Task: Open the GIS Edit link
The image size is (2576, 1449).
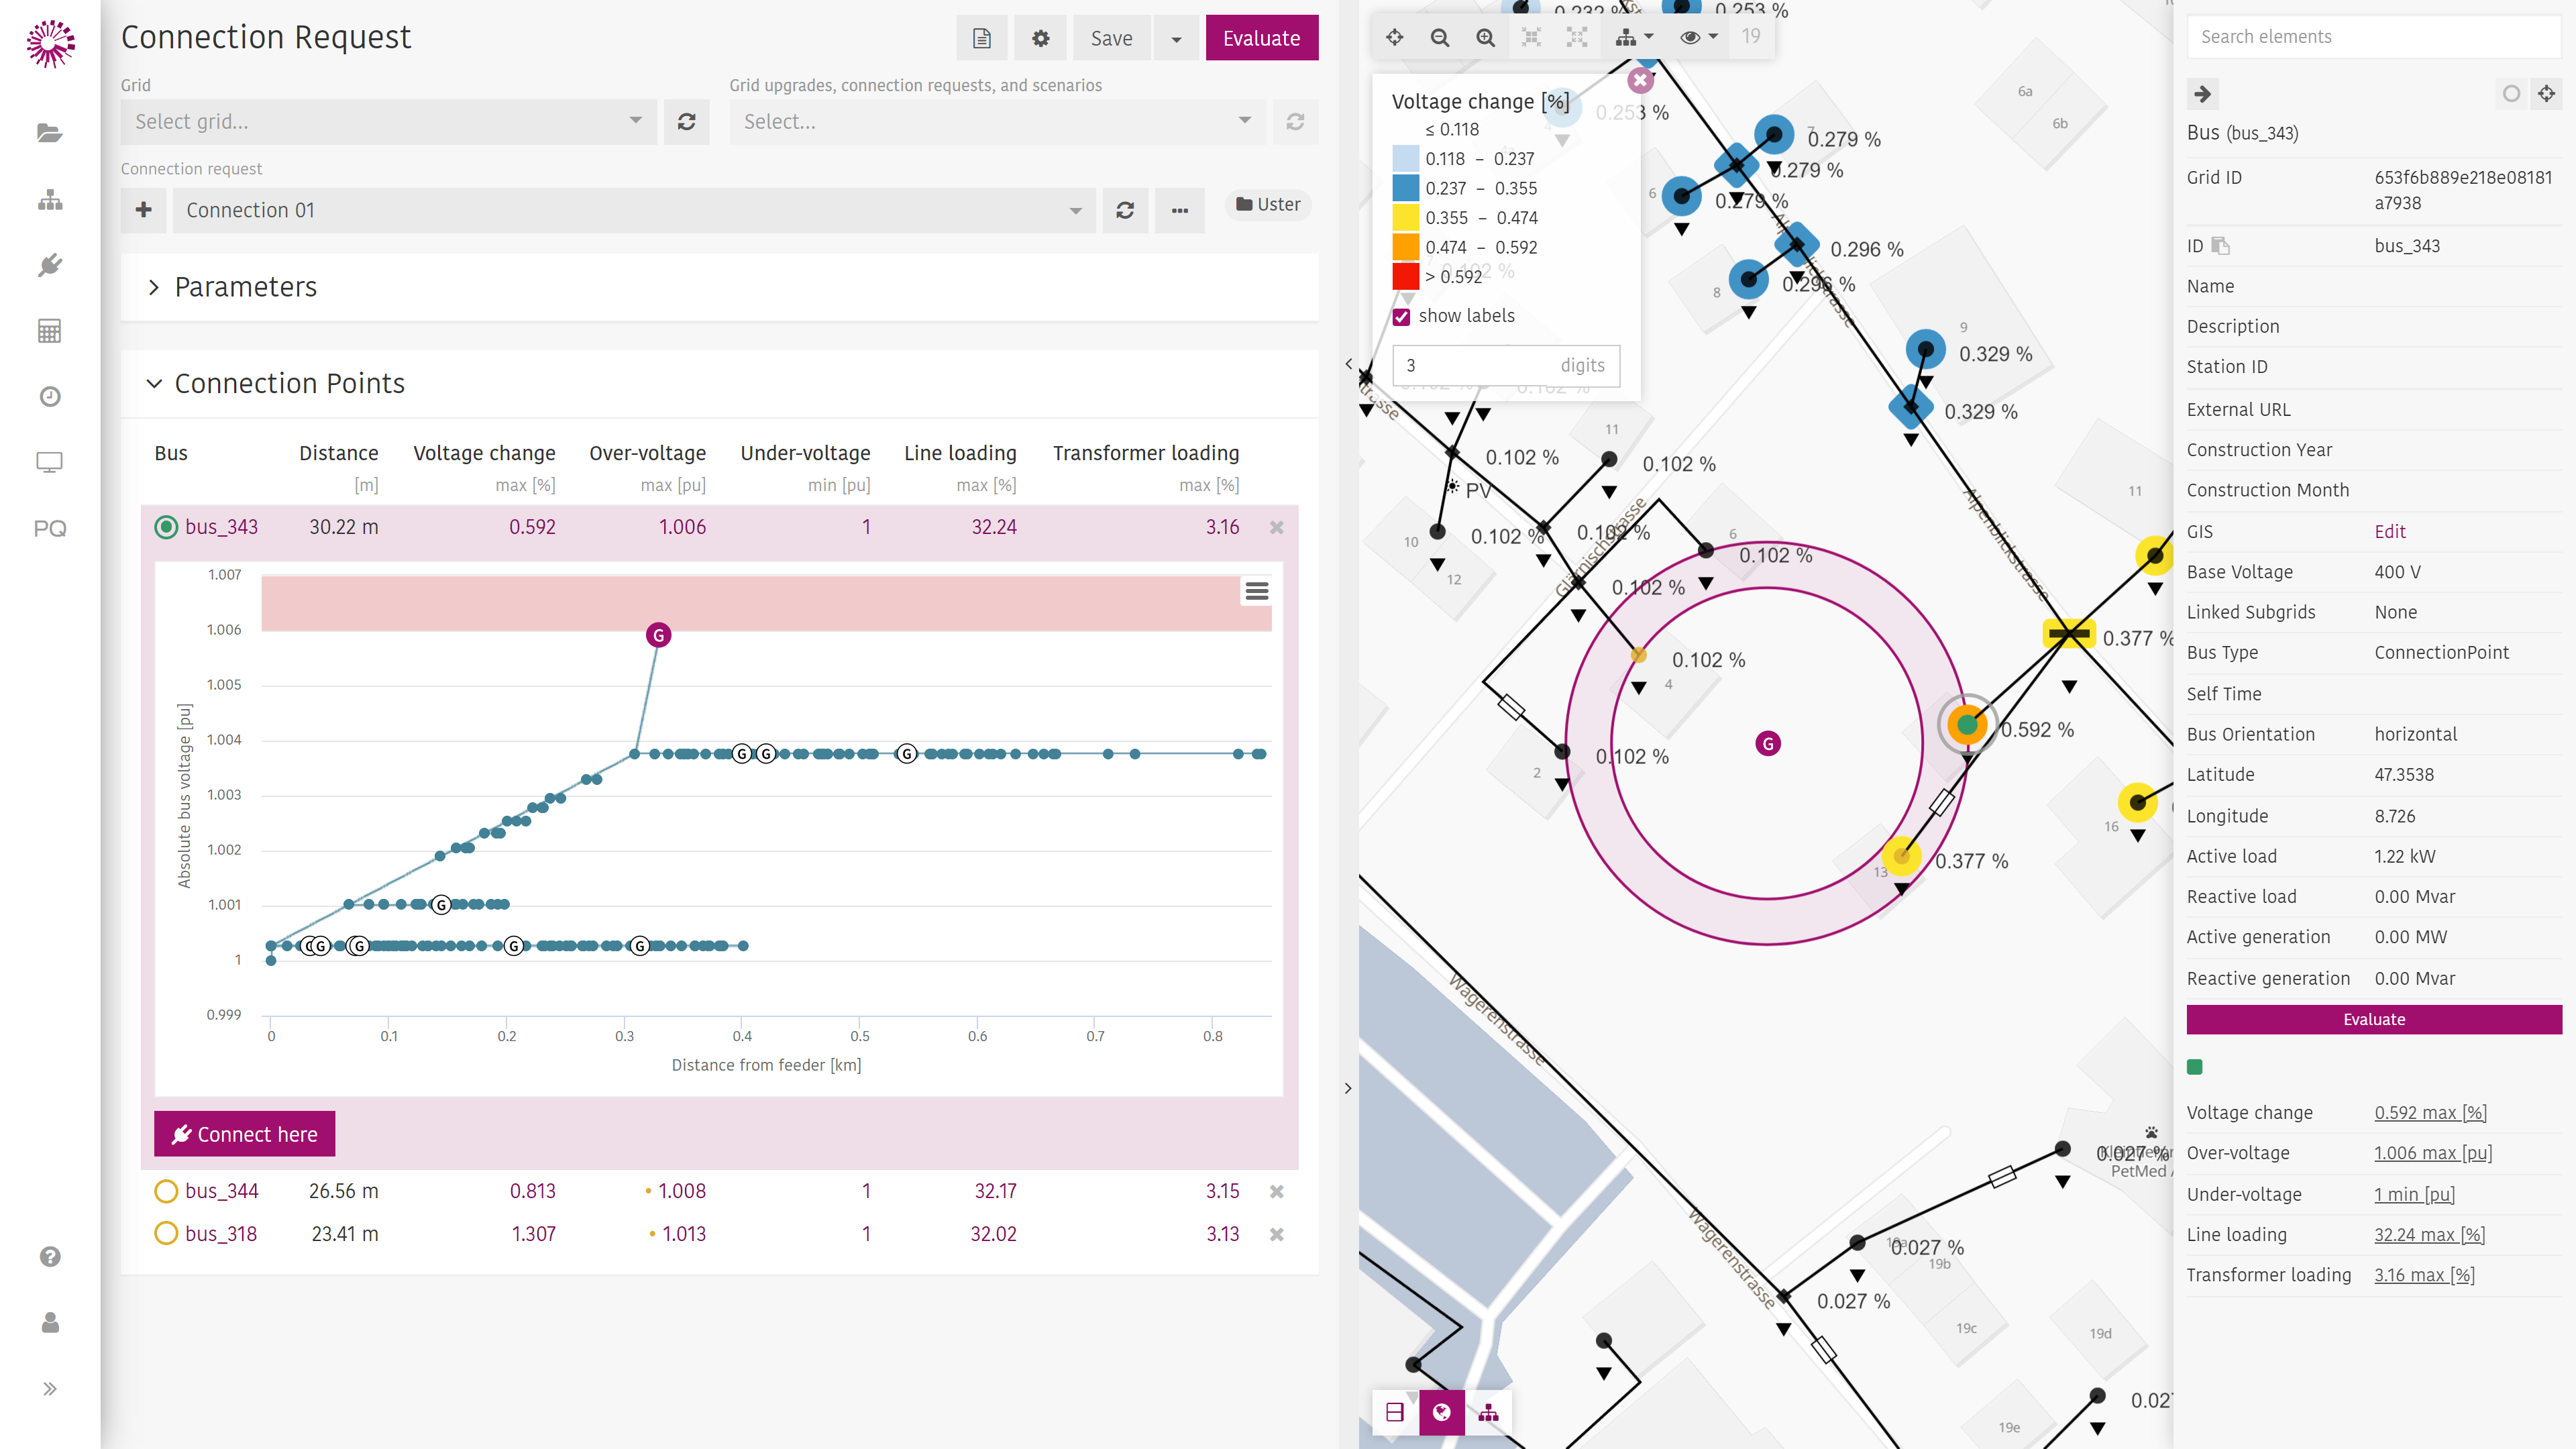Action: pyautogui.click(x=2389, y=531)
